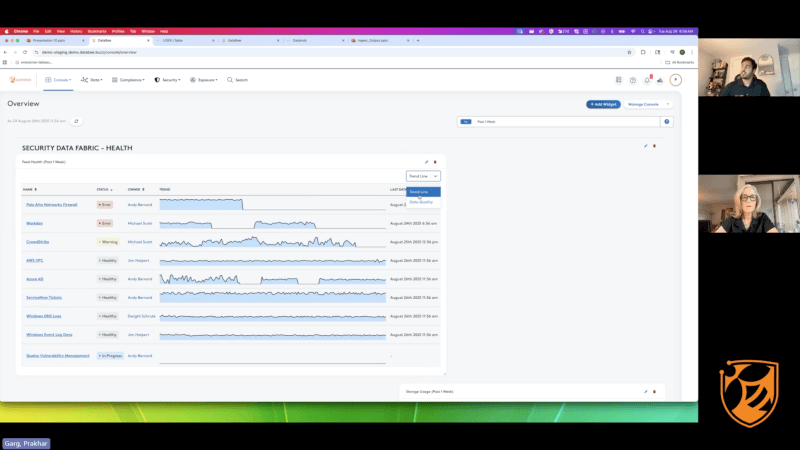
Task: Expand the Manage Console dropdown
Action: (648, 104)
